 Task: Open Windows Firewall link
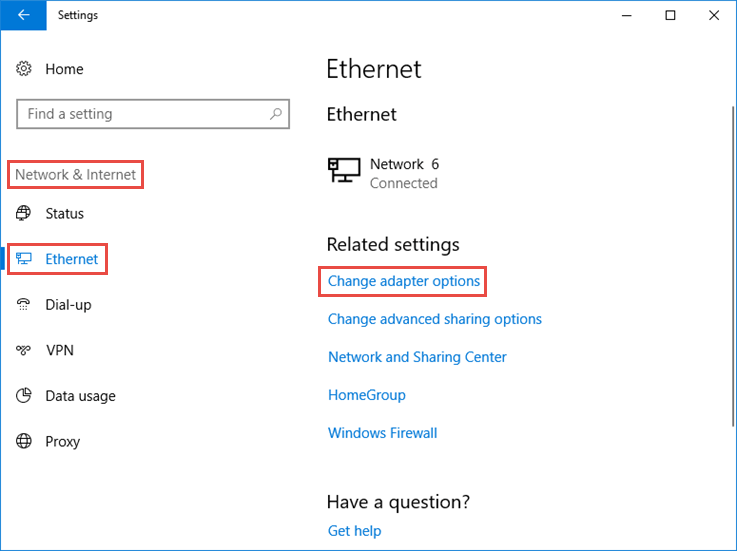click(x=382, y=433)
